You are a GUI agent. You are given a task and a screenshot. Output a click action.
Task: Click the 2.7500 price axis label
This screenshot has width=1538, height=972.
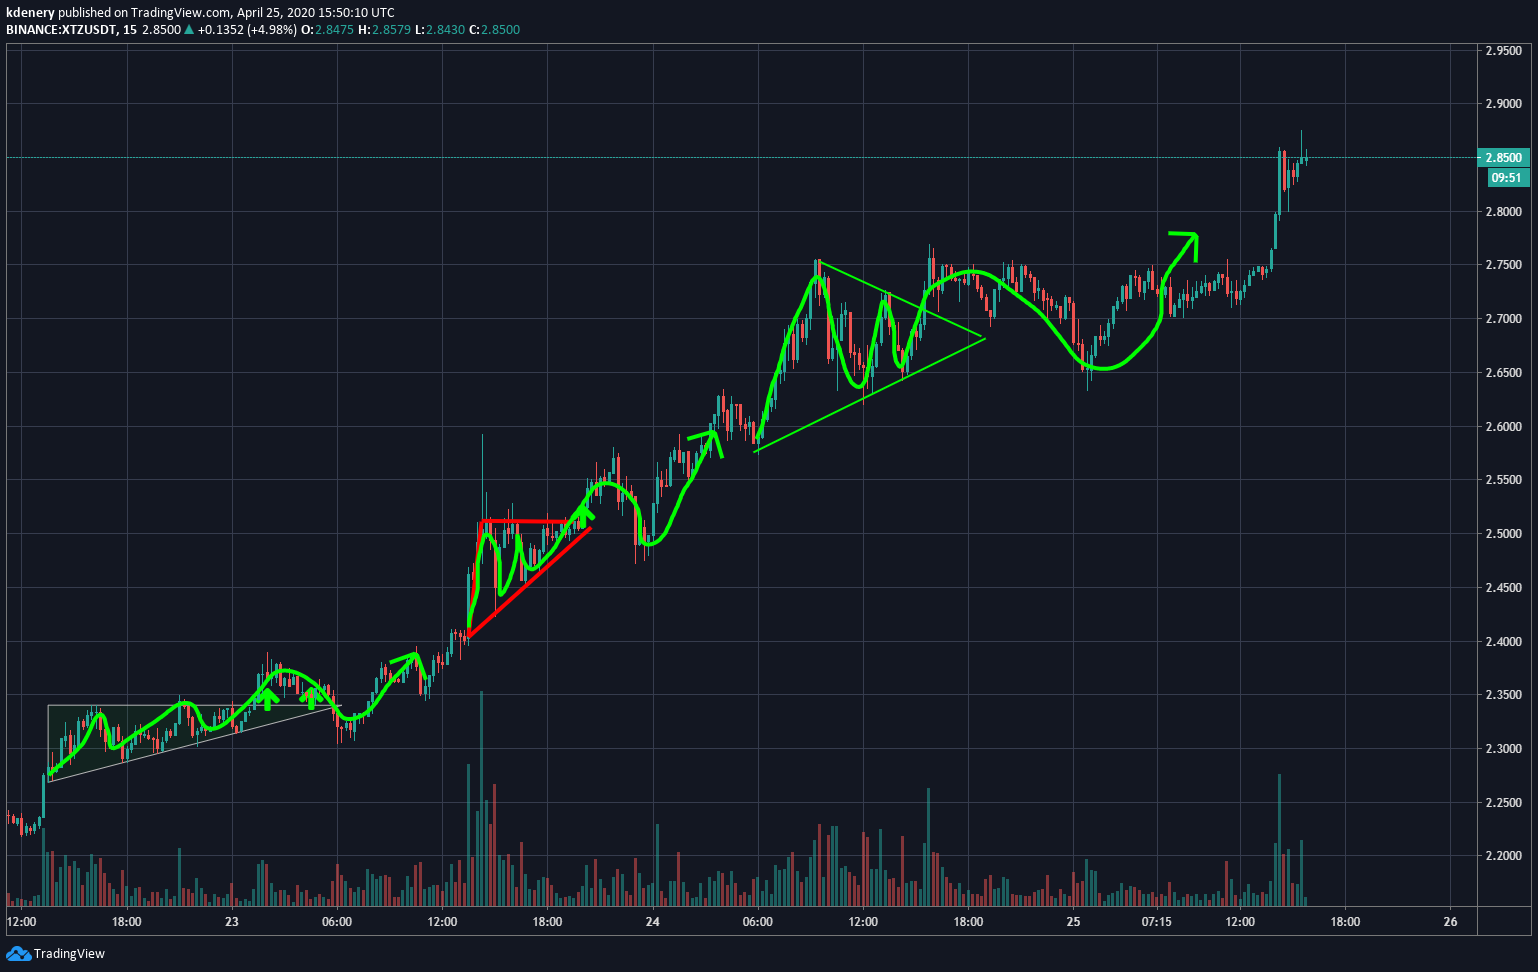(x=1503, y=265)
